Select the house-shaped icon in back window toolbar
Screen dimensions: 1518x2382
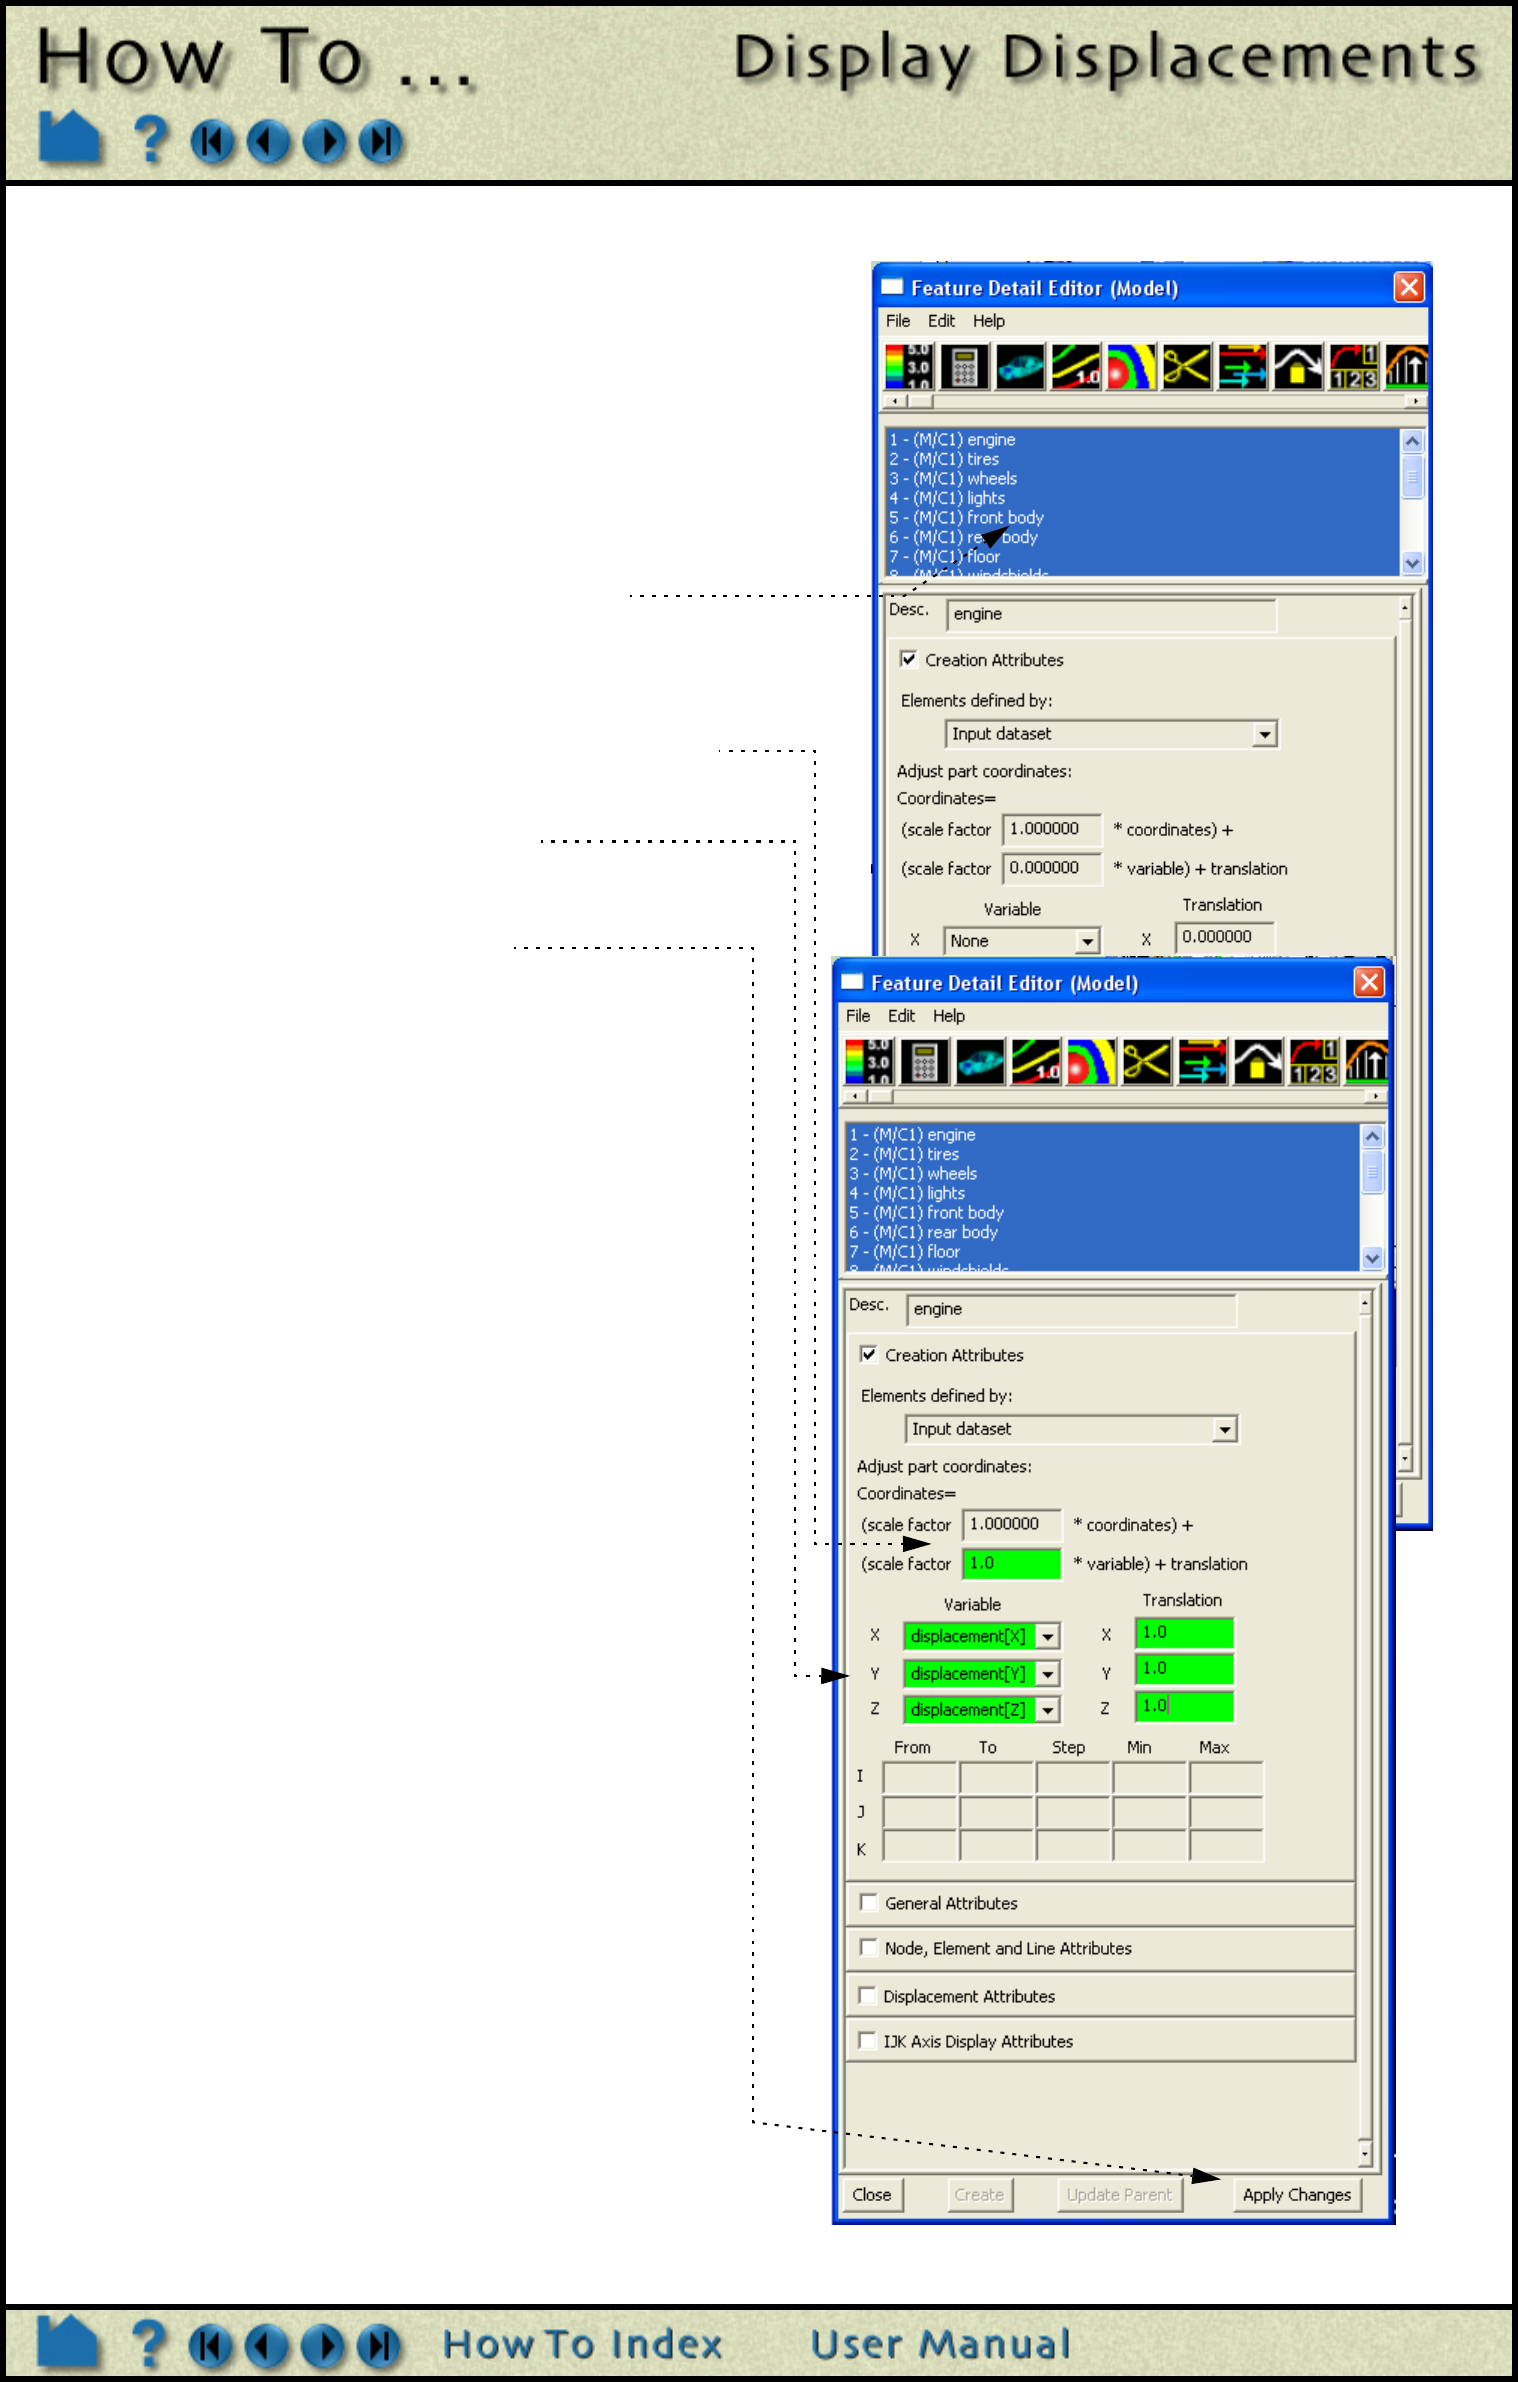tap(1298, 366)
